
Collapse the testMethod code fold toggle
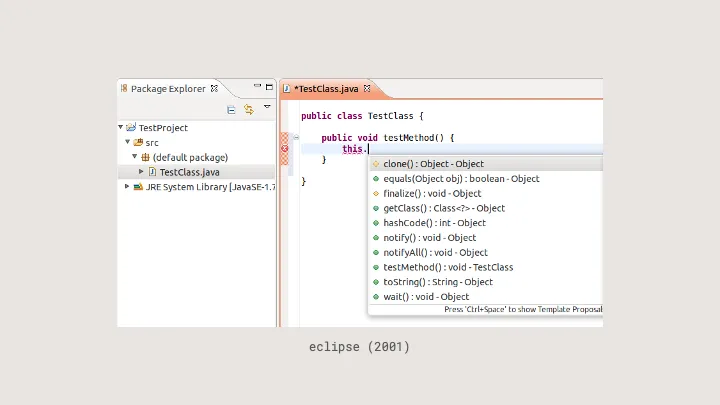(x=296, y=137)
